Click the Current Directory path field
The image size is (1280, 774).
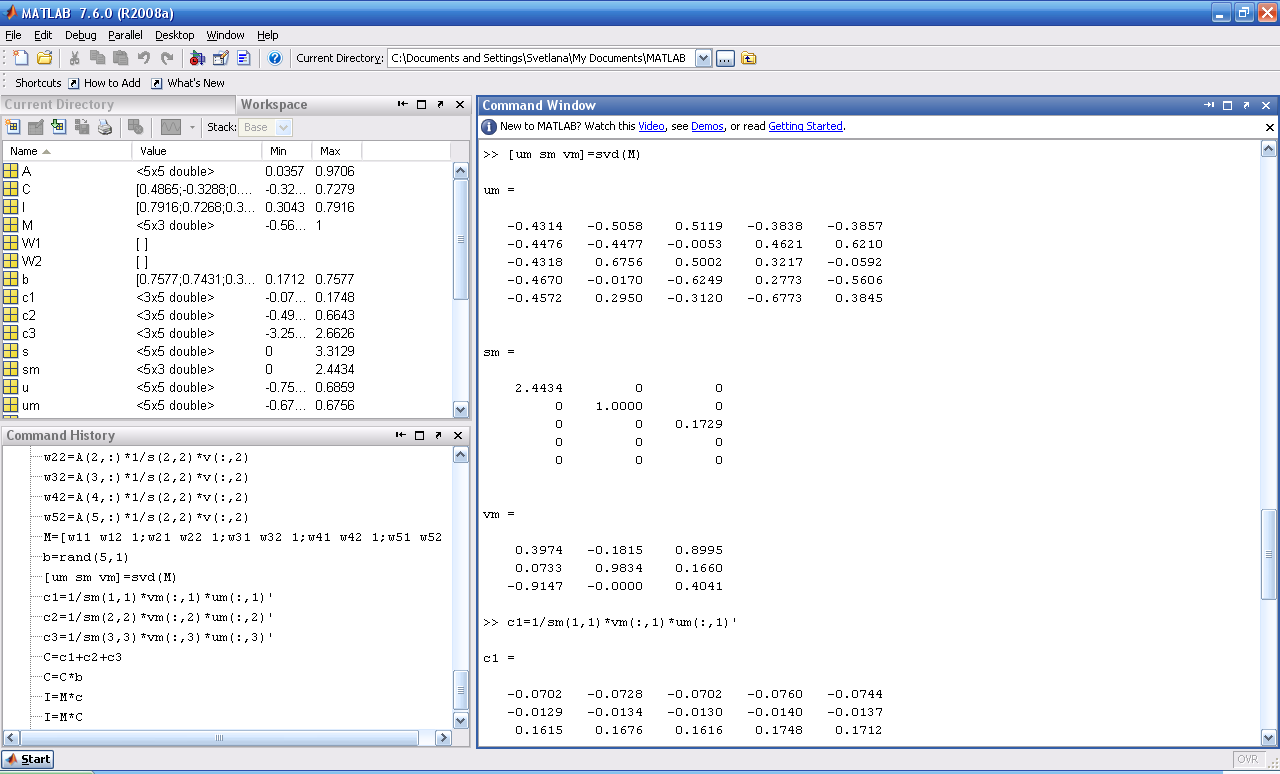tap(541, 58)
